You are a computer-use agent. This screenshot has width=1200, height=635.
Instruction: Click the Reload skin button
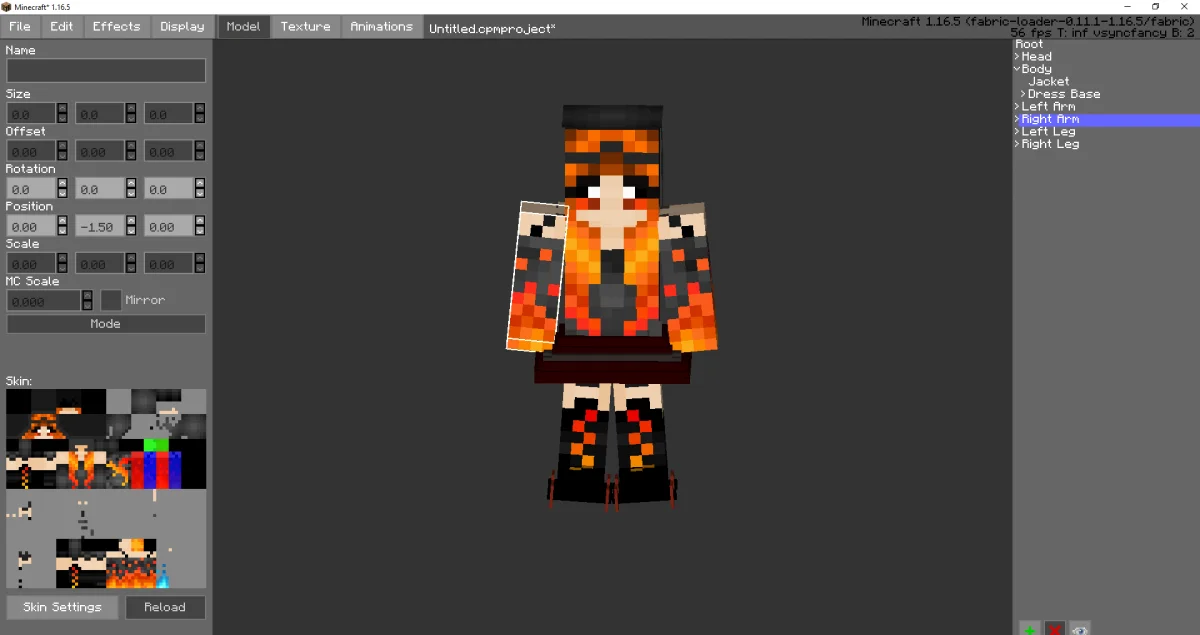[x=165, y=607]
